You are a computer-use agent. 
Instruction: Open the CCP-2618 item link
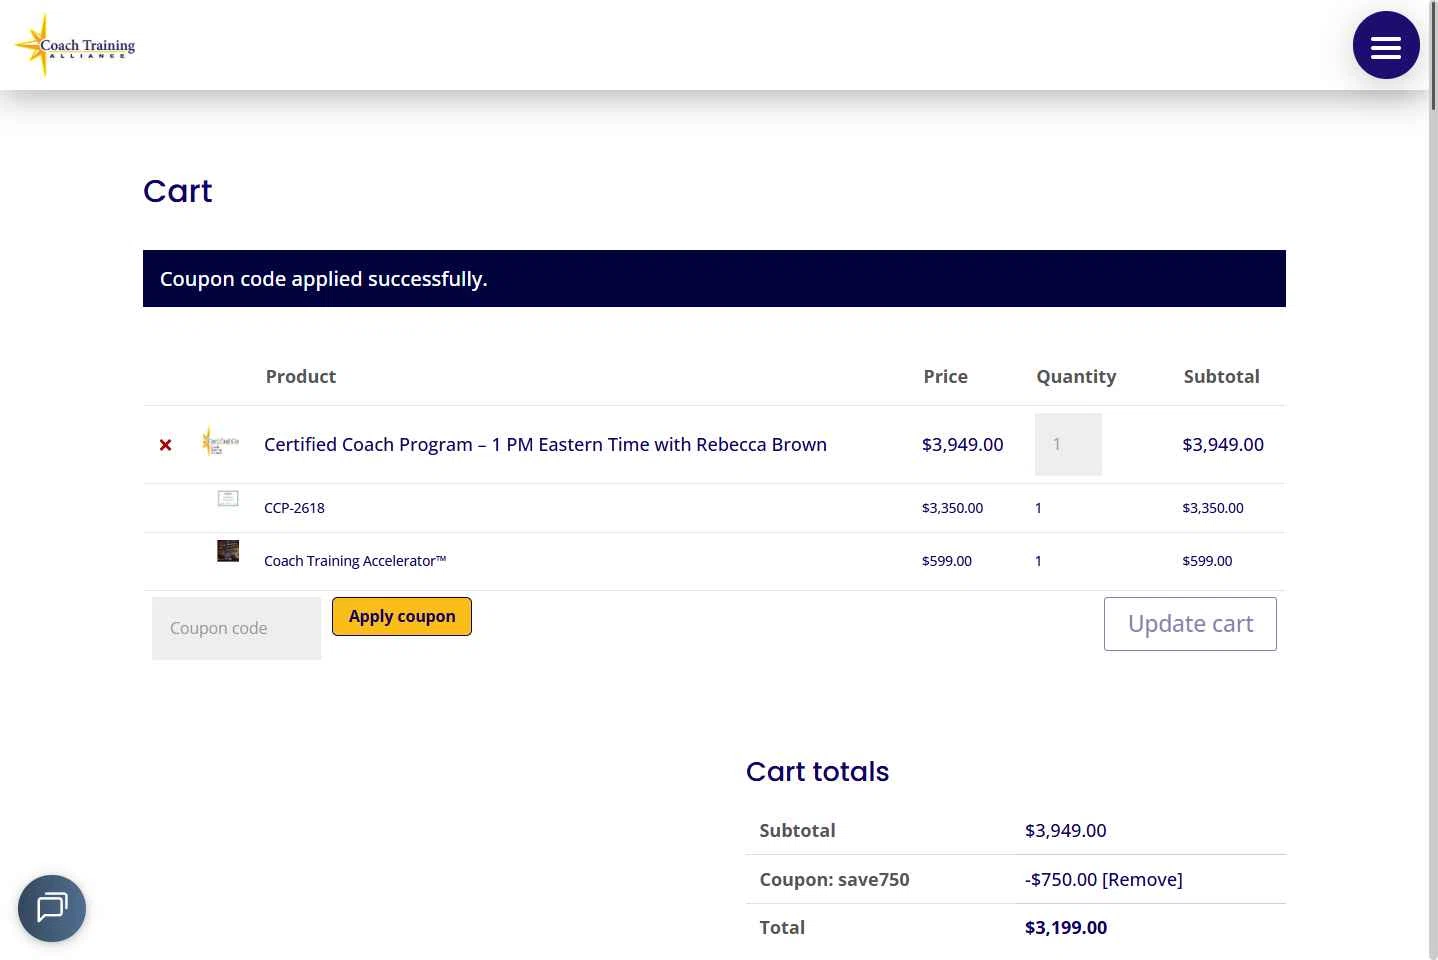pyautogui.click(x=294, y=508)
